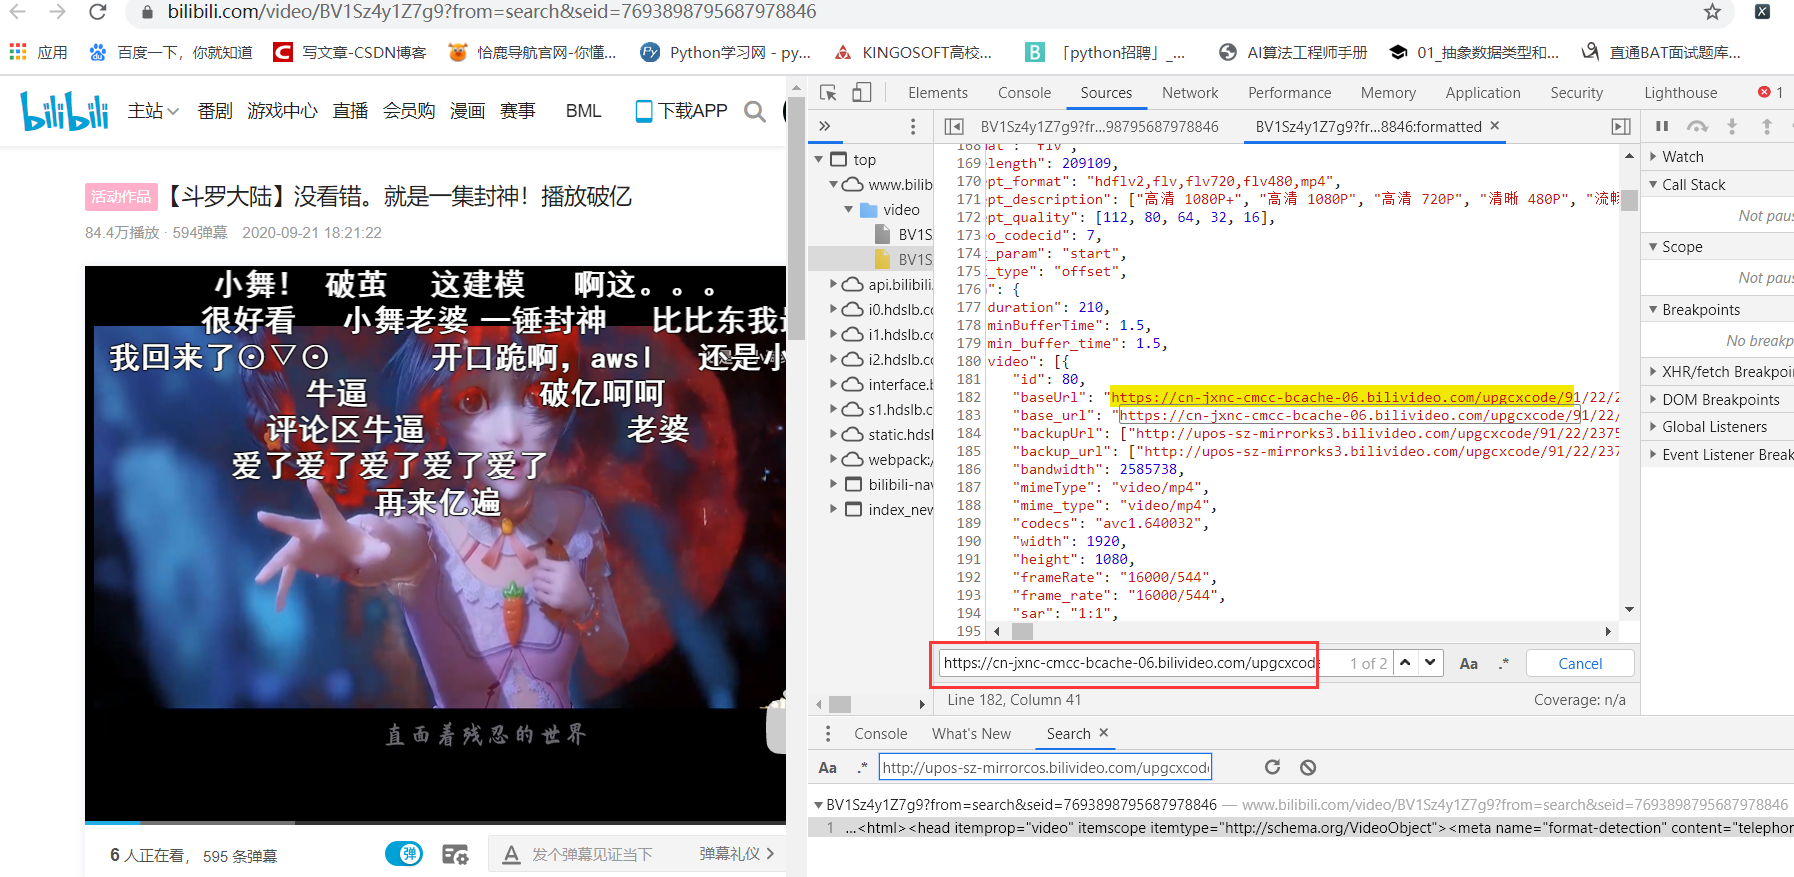Viewport: 1794px width, 877px height.
Task: Refresh the Search drawer results
Action: (1272, 767)
